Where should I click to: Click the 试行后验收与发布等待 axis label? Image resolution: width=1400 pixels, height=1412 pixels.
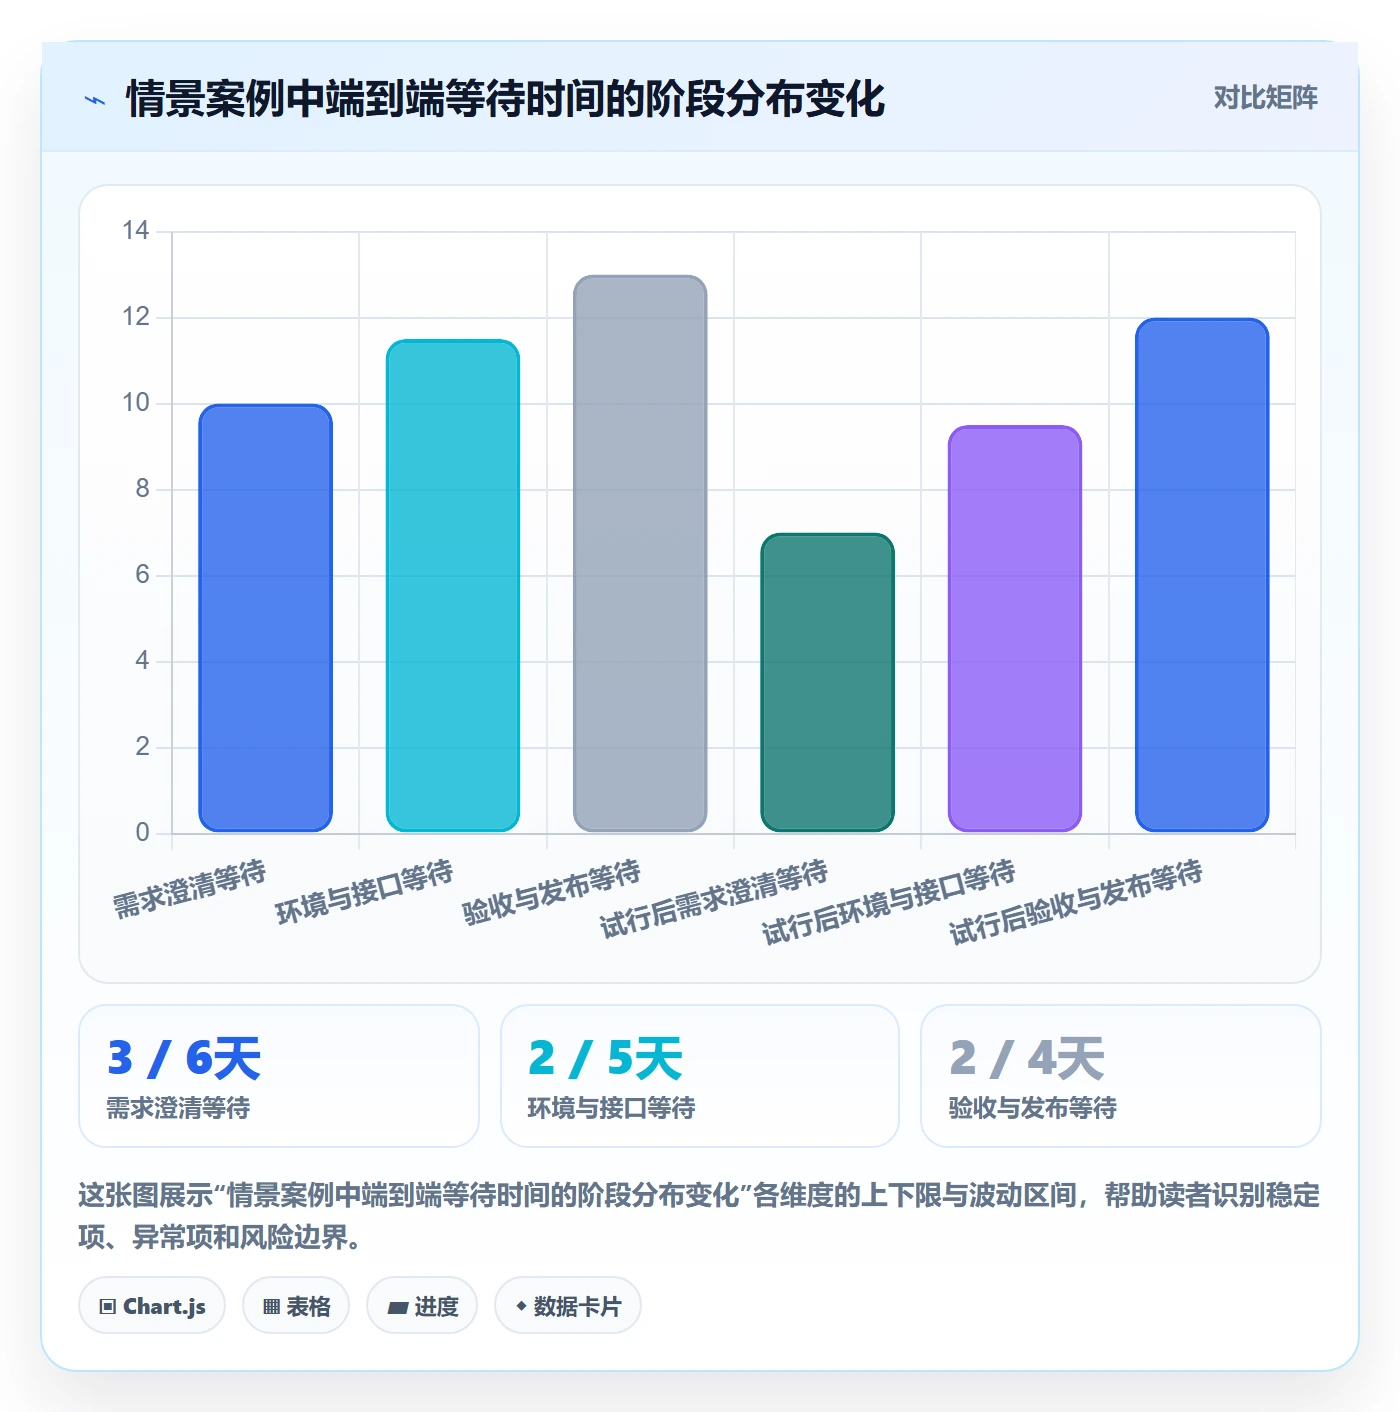coord(1076,902)
